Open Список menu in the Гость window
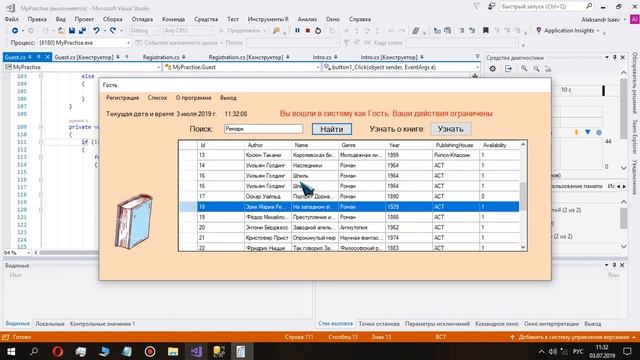The height and width of the screenshot is (360, 640). coord(157,98)
